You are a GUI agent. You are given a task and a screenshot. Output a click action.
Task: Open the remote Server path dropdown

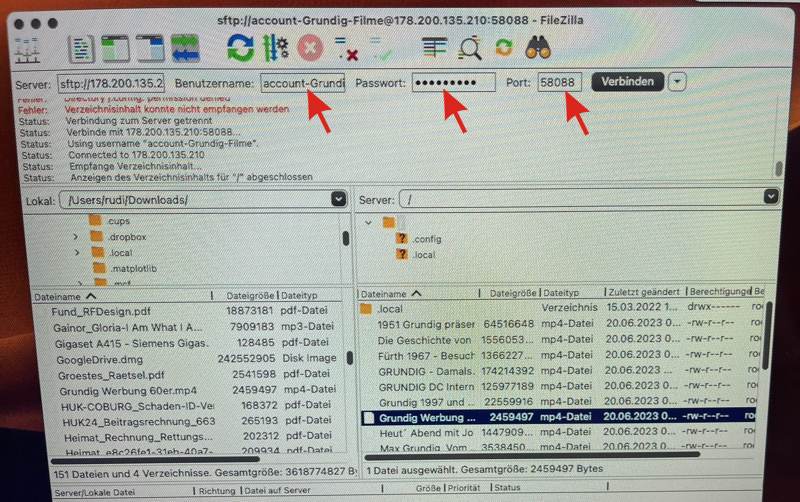coord(770,199)
